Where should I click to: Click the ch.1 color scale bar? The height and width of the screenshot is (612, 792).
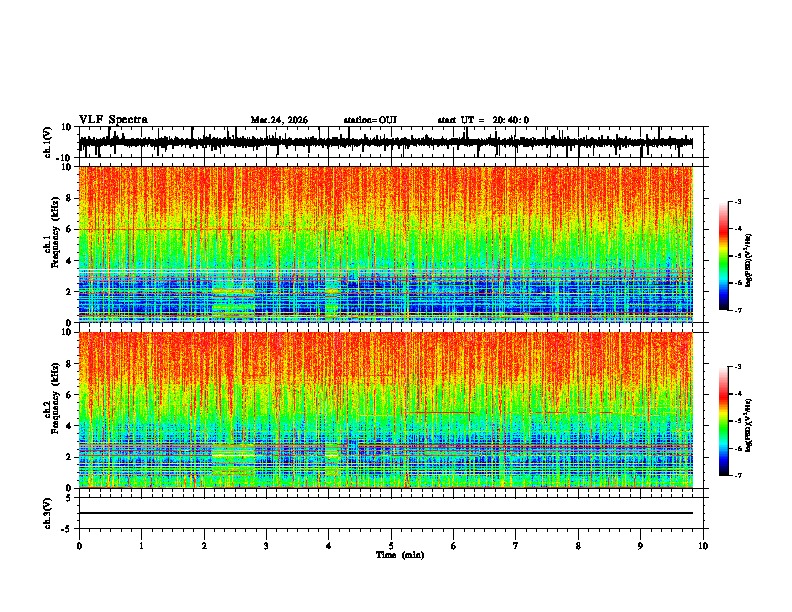pyautogui.click(x=724, y=256)
